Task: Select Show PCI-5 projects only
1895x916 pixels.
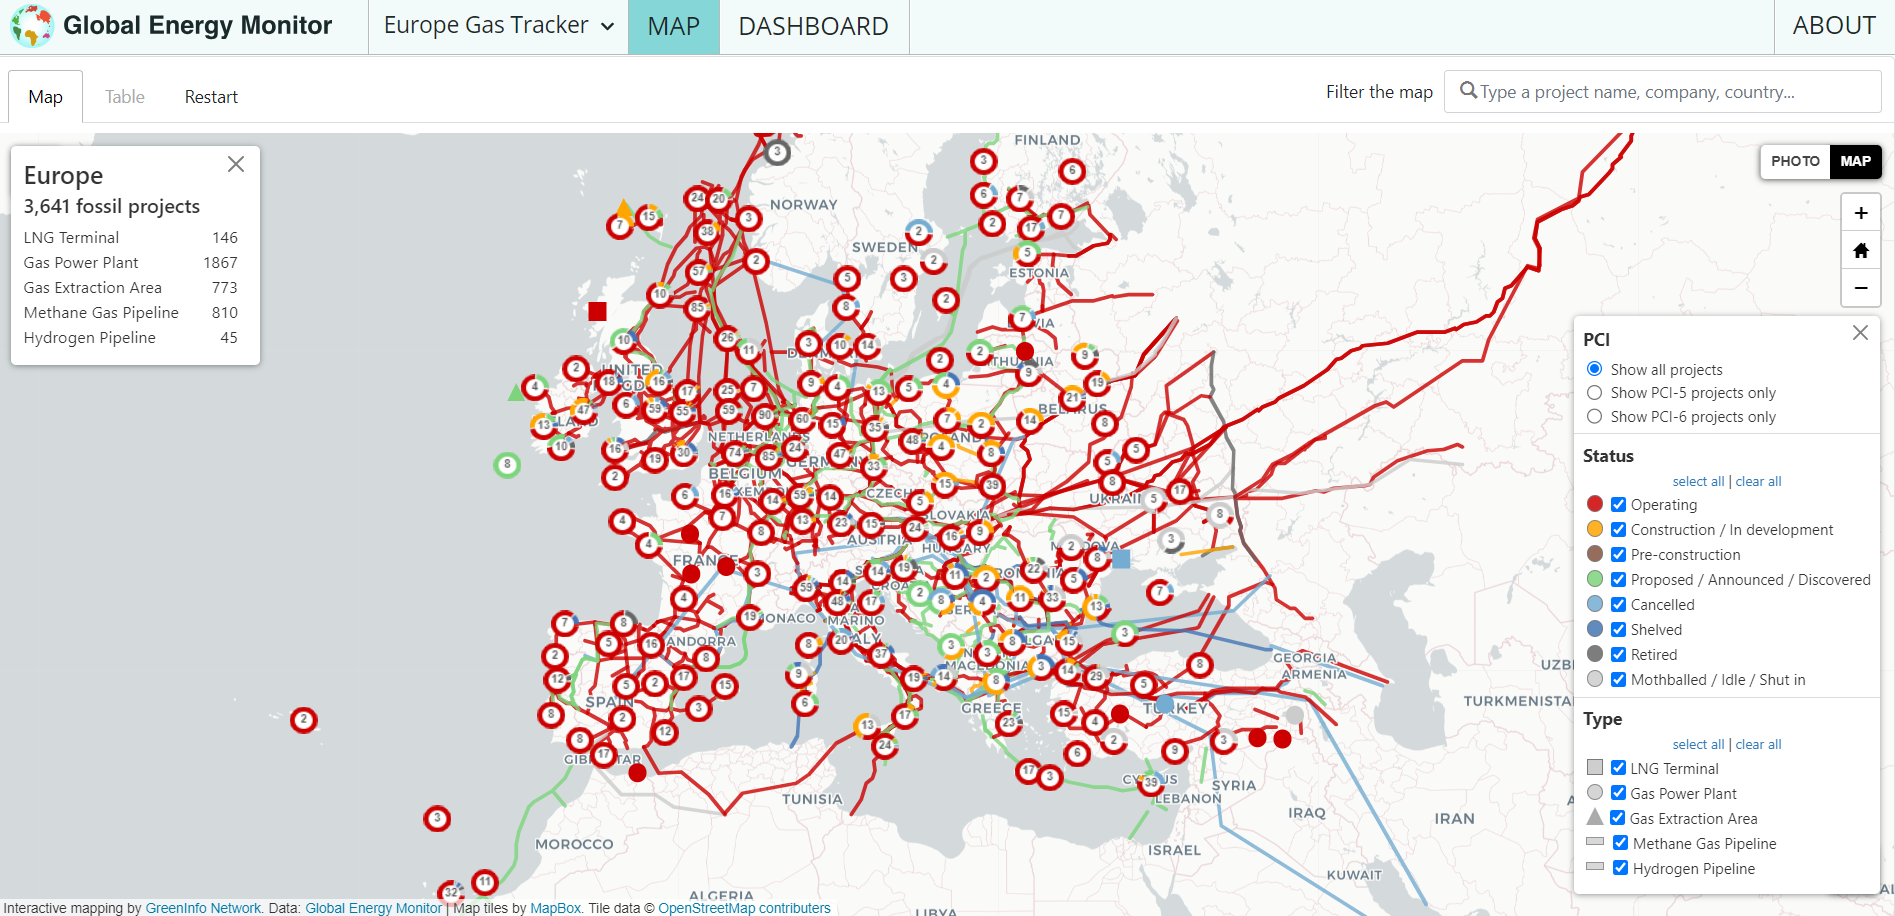Action: click(1594, 393)
